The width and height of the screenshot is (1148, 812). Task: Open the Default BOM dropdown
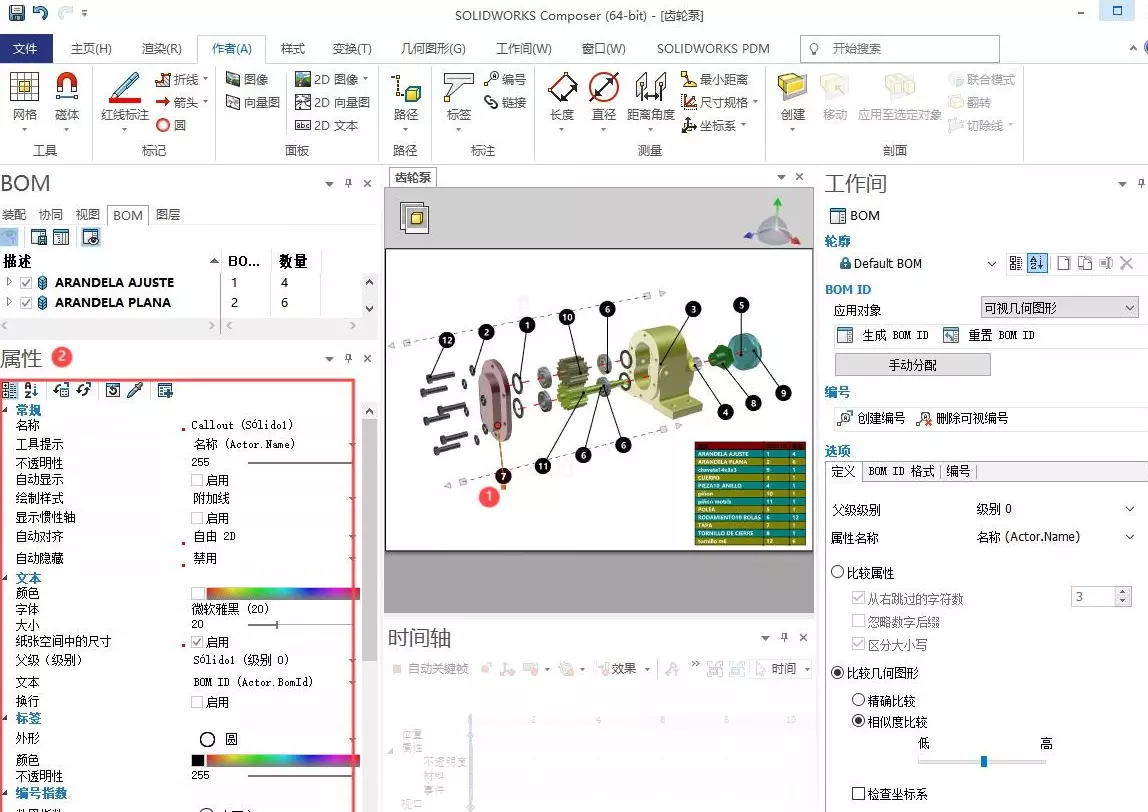click(x=991, y=263)
